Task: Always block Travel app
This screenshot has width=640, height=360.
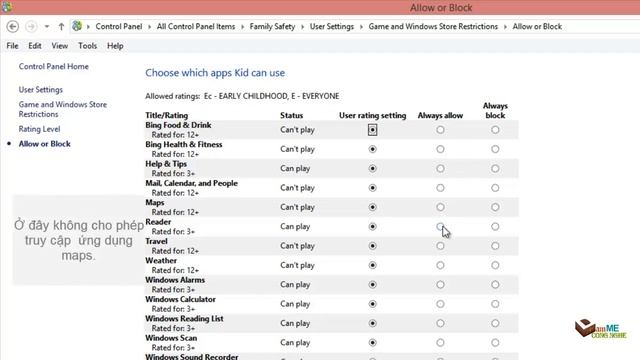Action: 495,246
